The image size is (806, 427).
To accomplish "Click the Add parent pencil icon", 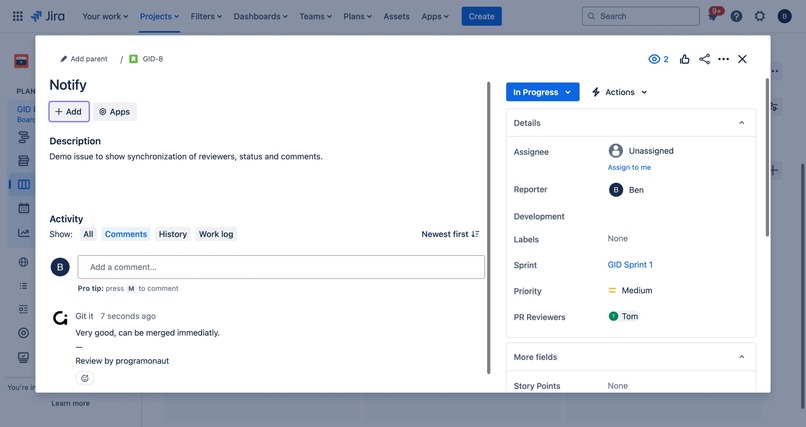I will (x=64, y=59).
